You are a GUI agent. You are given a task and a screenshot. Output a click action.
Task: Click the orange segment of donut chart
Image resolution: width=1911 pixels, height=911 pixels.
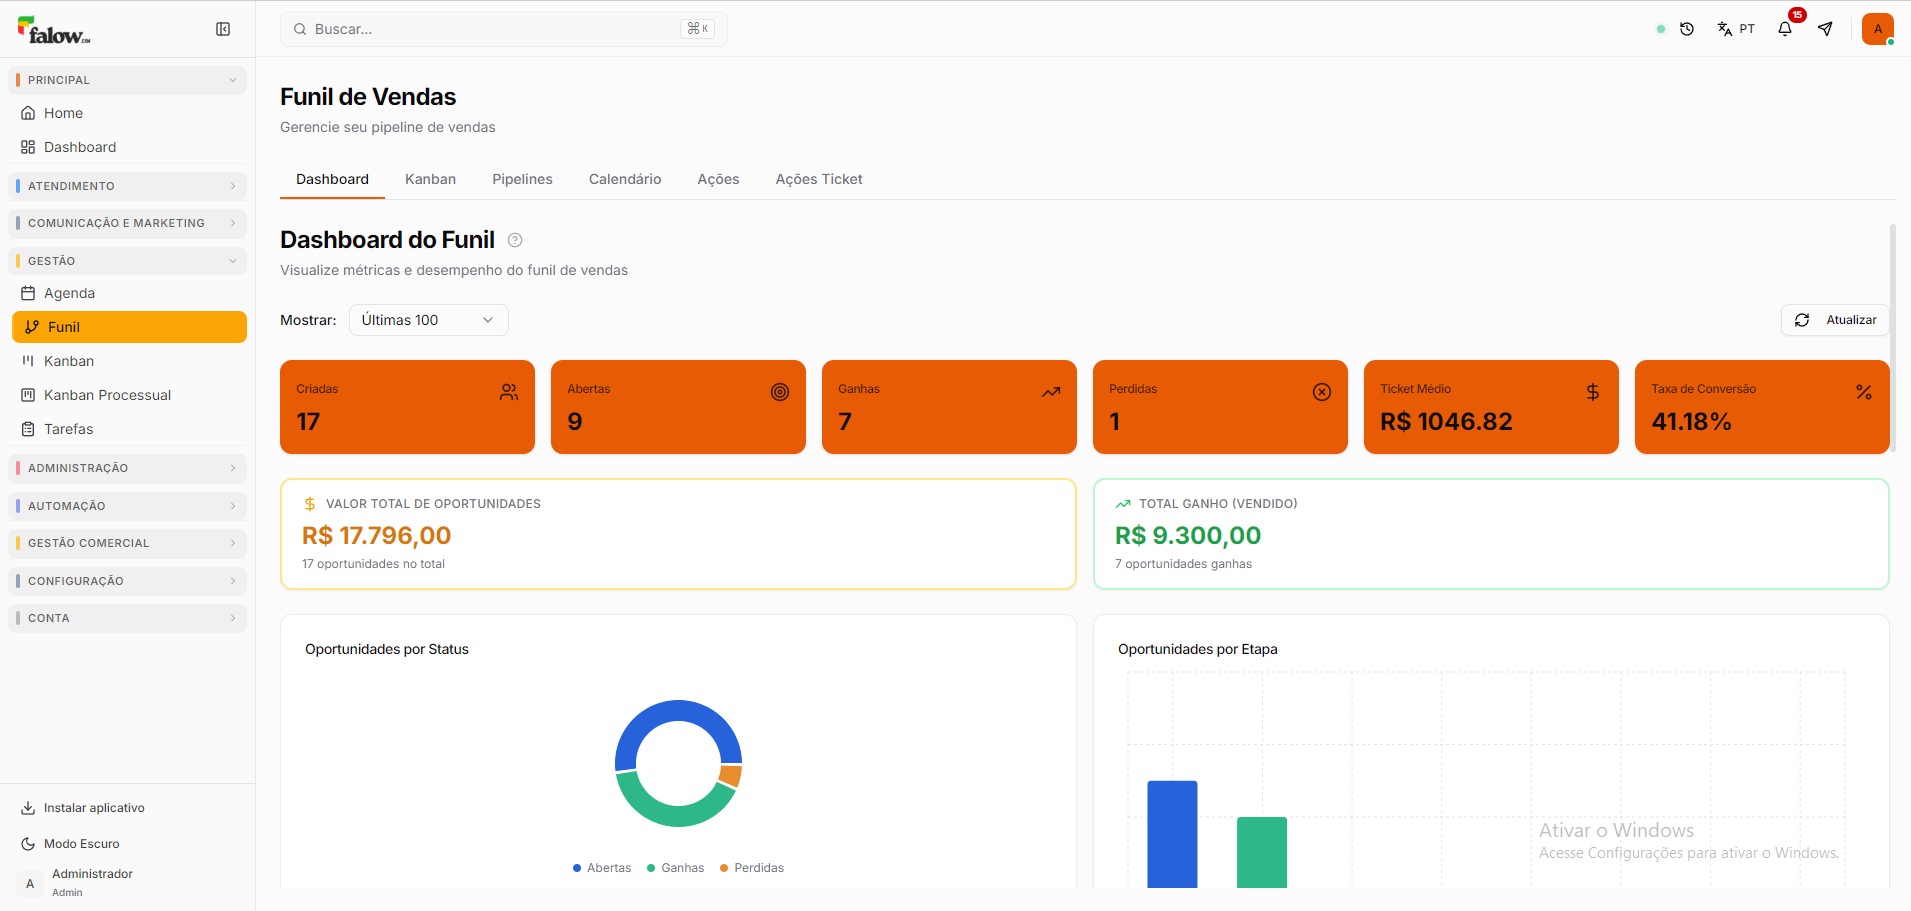tap(731, 776)
